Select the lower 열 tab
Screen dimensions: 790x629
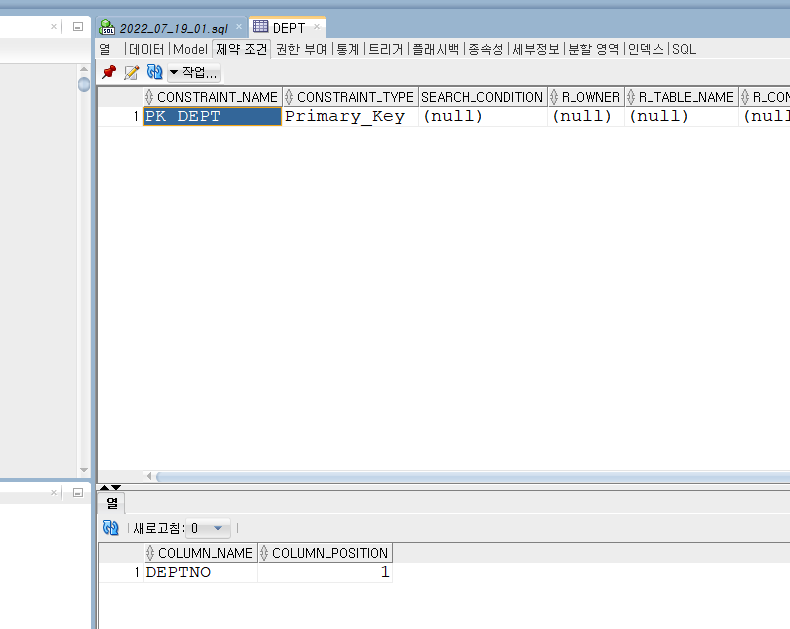pyautogui.click(x=111, y=503)
